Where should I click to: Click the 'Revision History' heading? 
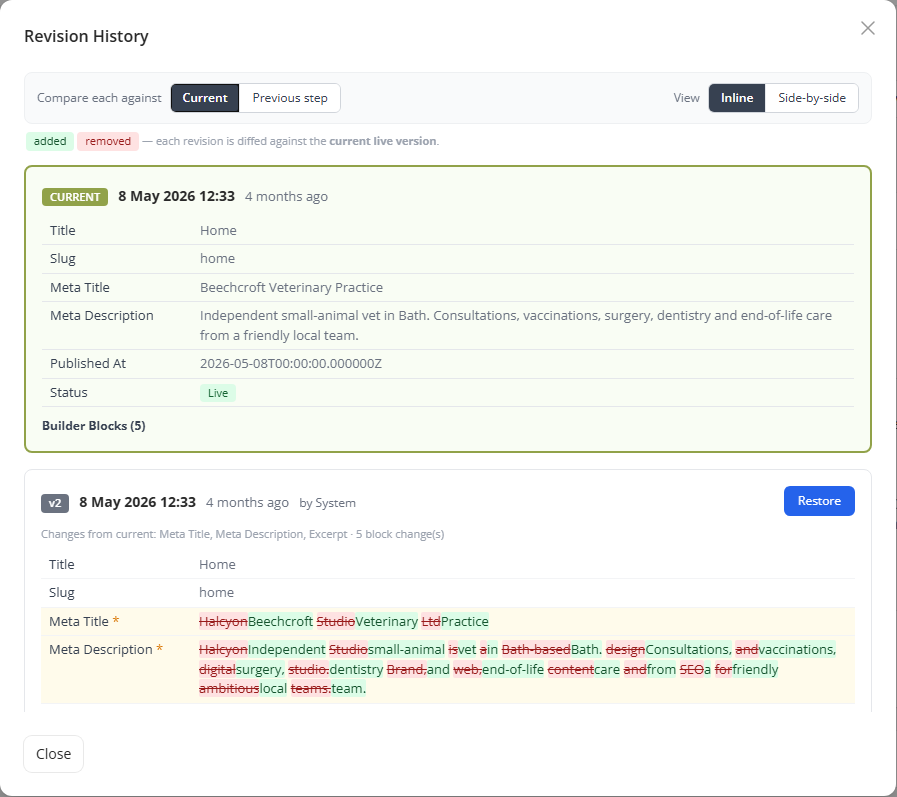pos(86,36)
